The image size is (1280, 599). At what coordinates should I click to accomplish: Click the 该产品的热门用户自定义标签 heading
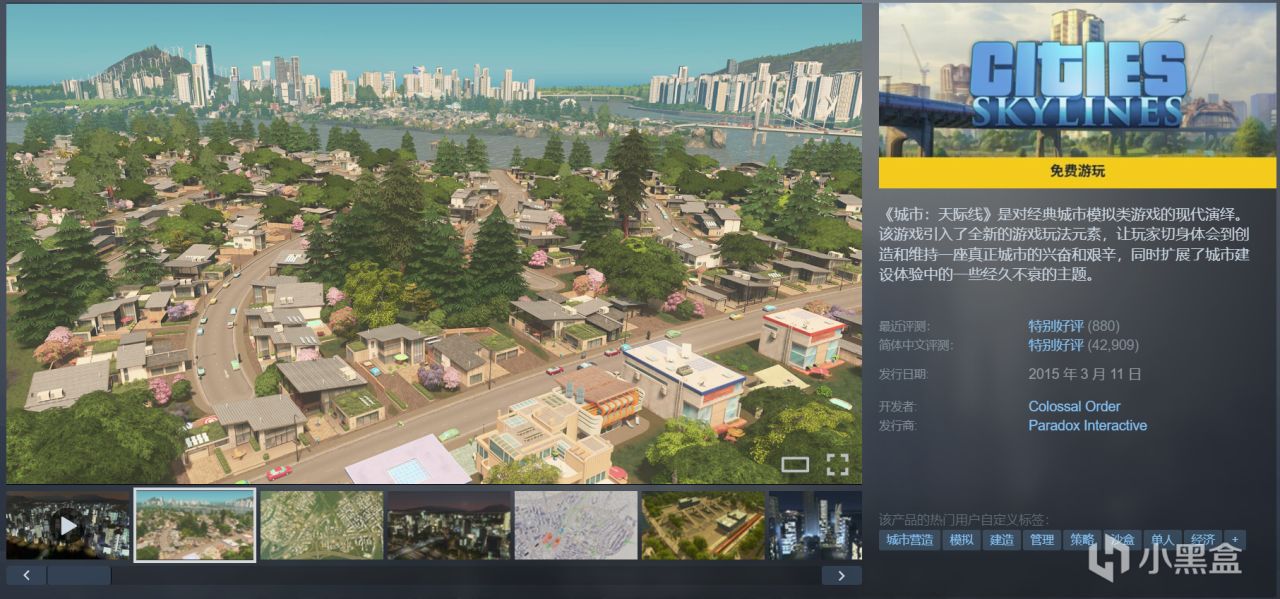964,519
